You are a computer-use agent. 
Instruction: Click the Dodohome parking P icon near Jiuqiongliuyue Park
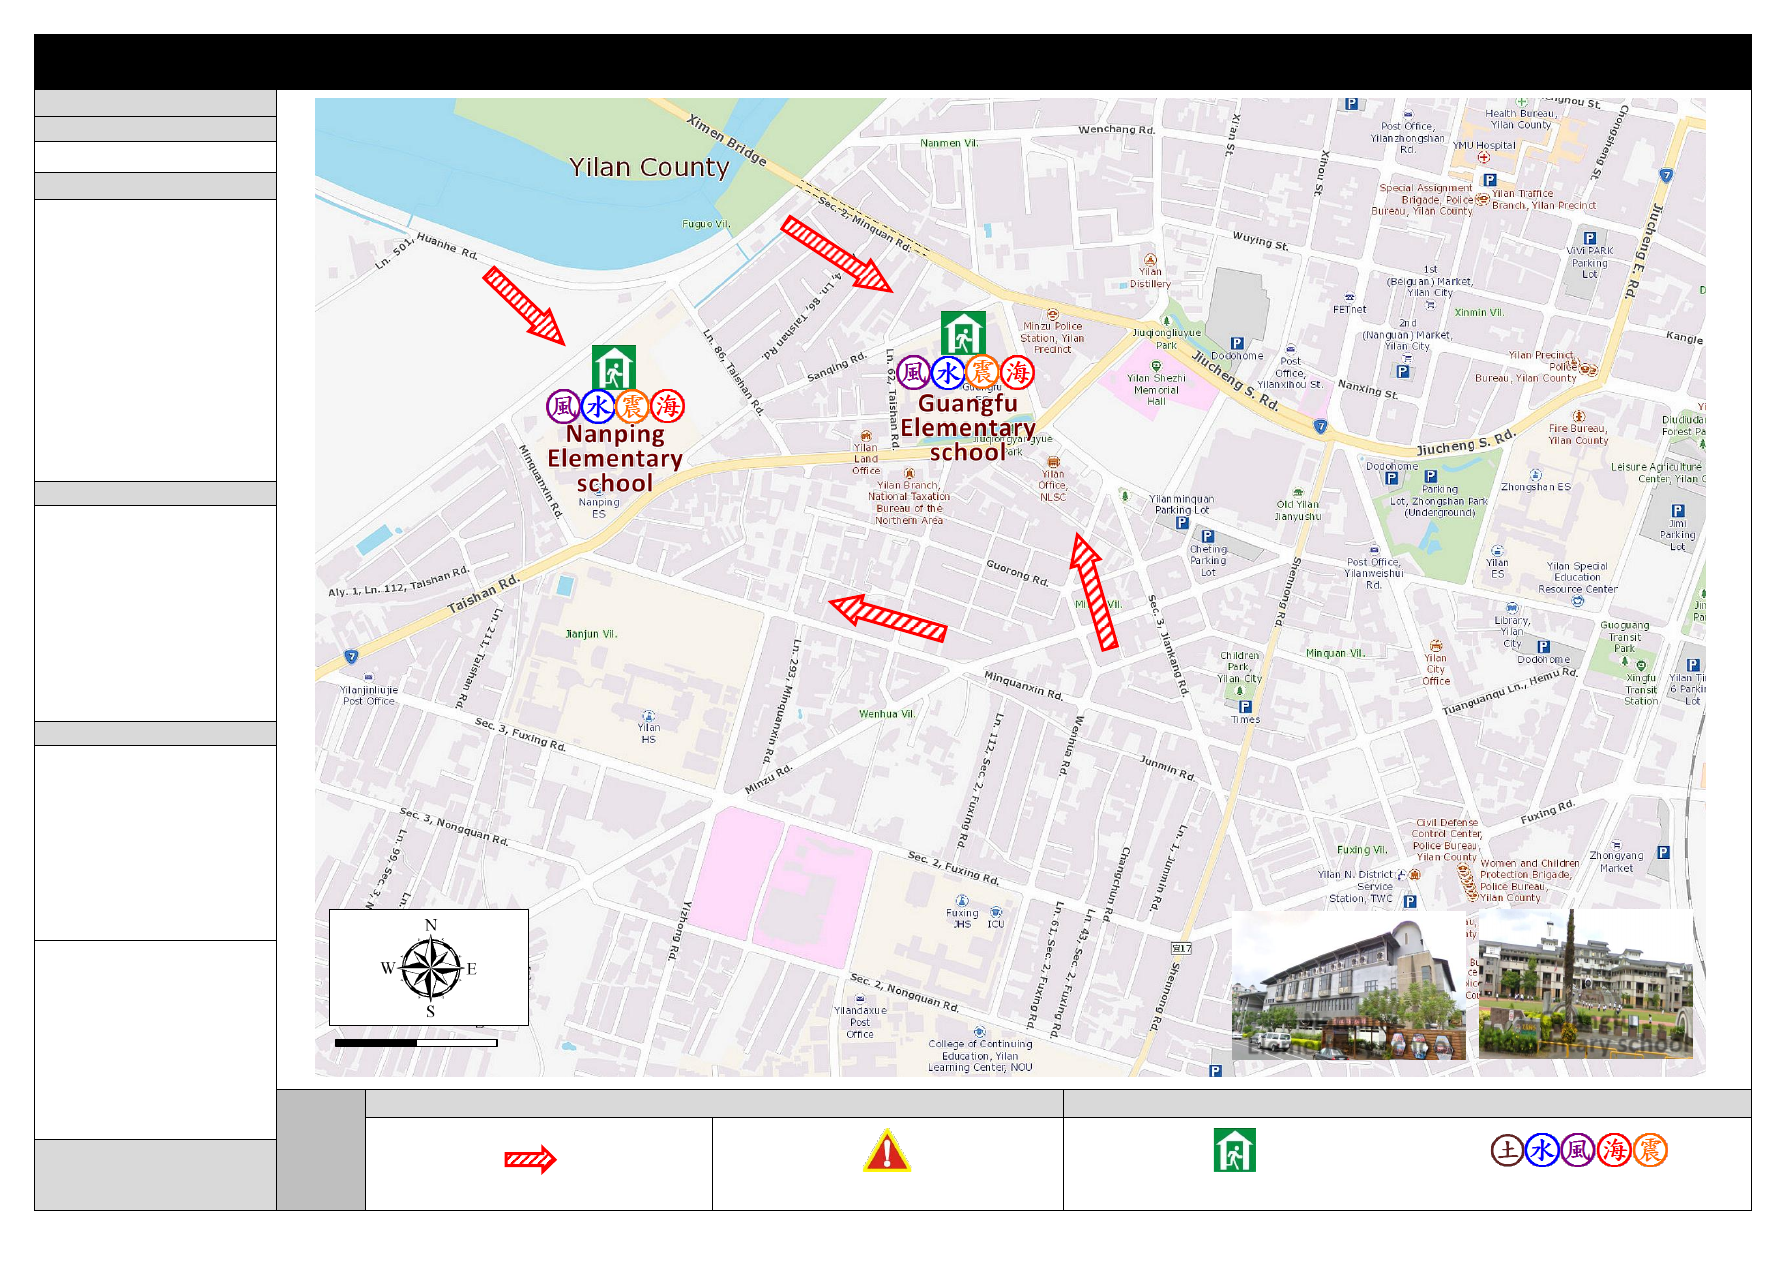pos(1237,343)
